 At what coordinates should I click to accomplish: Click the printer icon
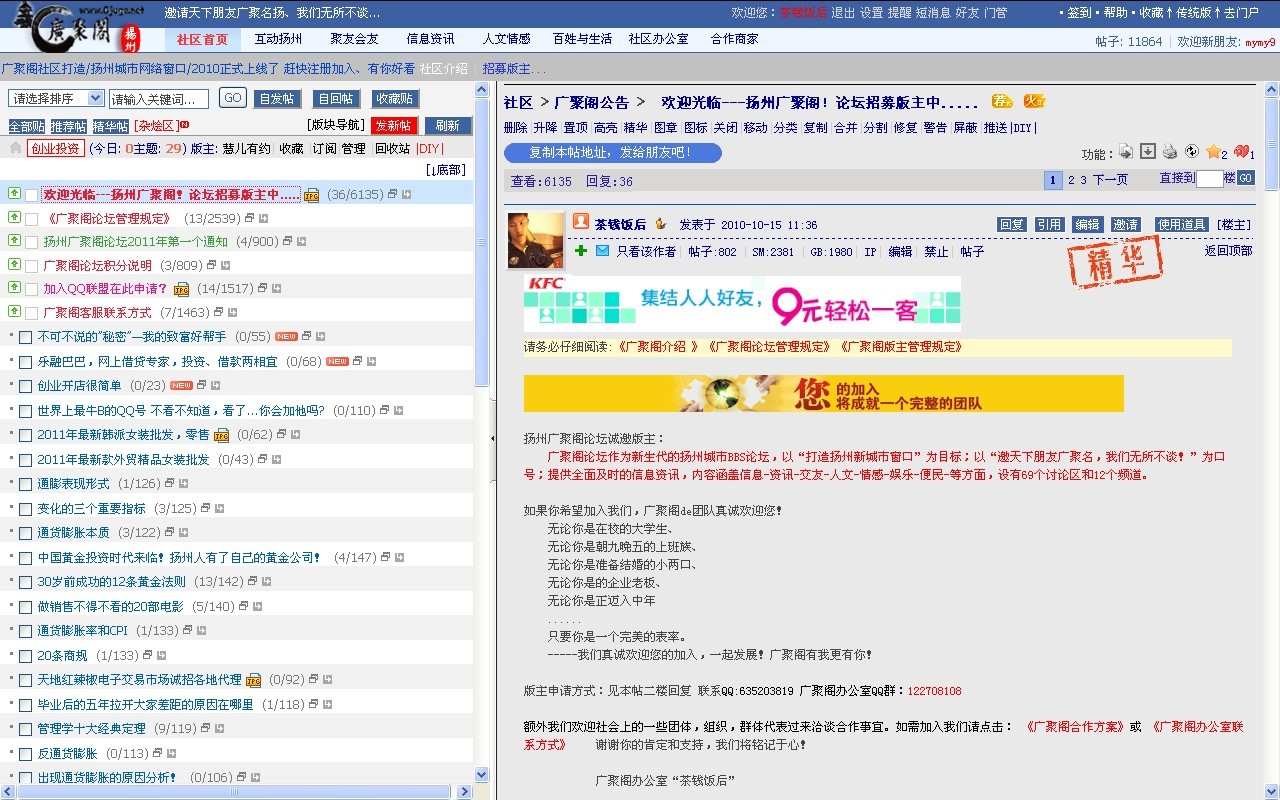pyautogui.click(x=1169, y=152)
